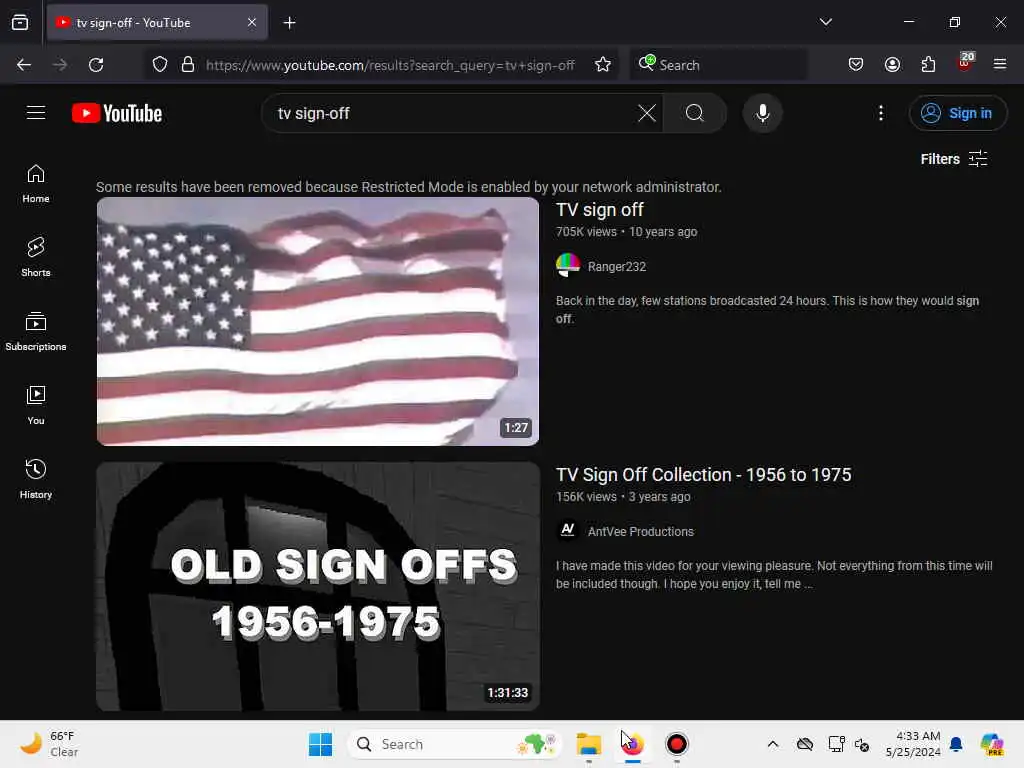This screenshot has height=768, width=1024.
Task: Open Firefox View from the tab bar
Action: click(20, 23)
